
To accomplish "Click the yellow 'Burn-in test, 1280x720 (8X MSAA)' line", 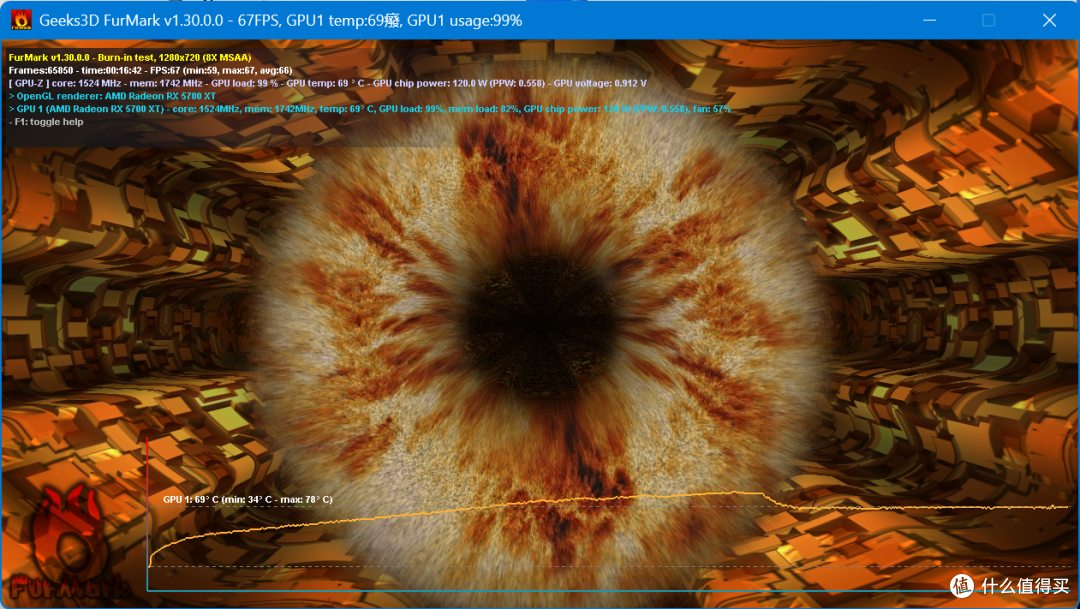I will point(129,57).
